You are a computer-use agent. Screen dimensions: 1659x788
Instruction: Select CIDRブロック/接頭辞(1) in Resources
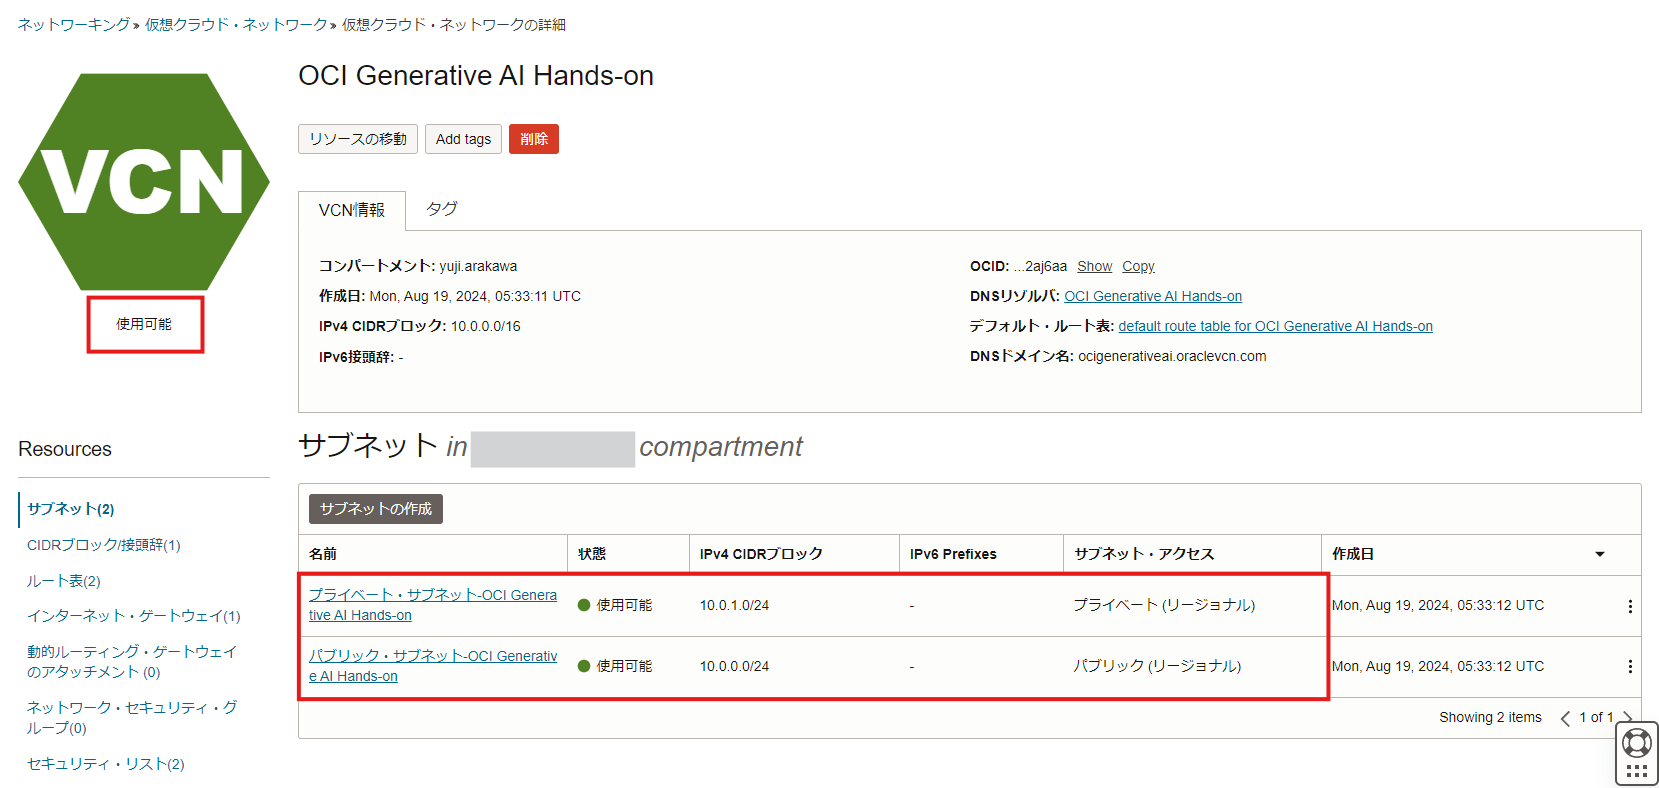click(104, 545)
